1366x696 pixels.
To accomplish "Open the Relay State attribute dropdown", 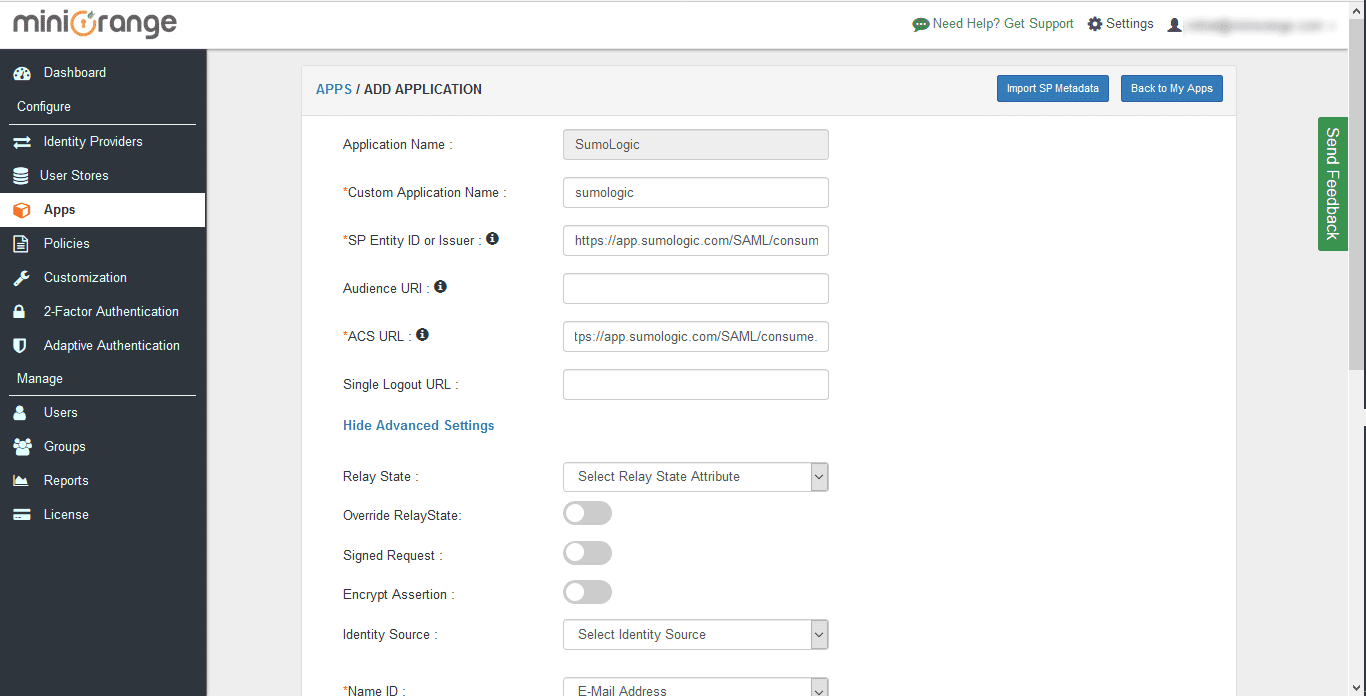I will [x=696, y=477].
